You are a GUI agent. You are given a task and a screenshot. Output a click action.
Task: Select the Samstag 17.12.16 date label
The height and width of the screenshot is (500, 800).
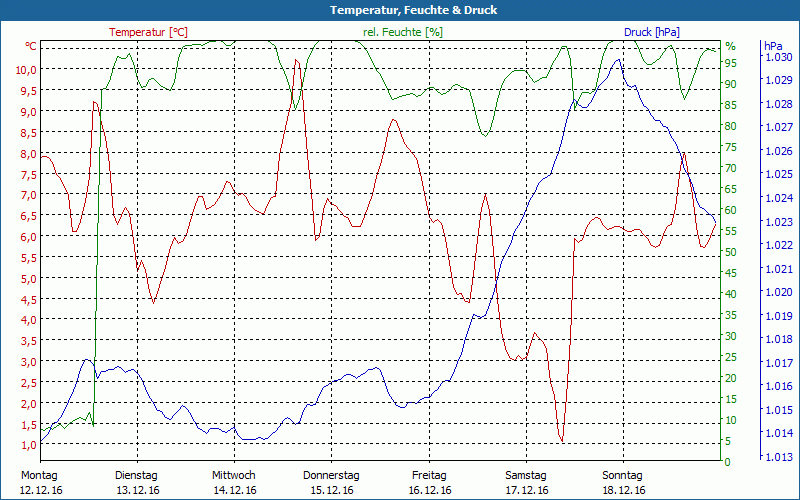[525, 482]
